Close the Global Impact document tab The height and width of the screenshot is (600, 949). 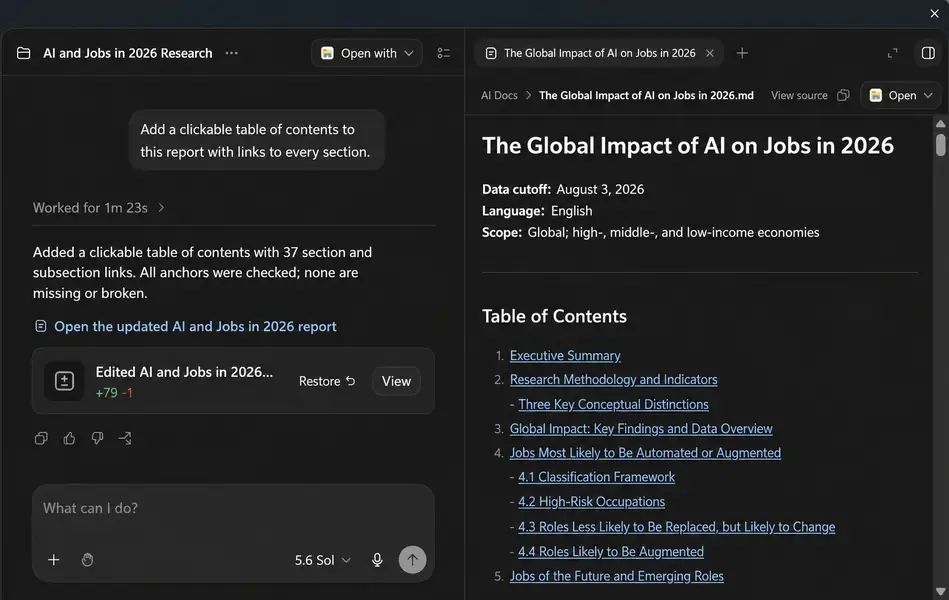click(x=710, y=53)
